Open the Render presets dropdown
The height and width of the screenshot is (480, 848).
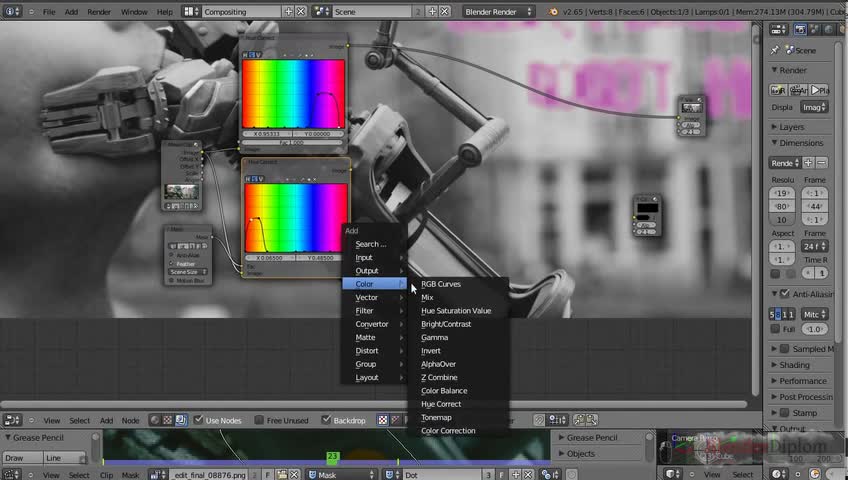click(785, 163)
